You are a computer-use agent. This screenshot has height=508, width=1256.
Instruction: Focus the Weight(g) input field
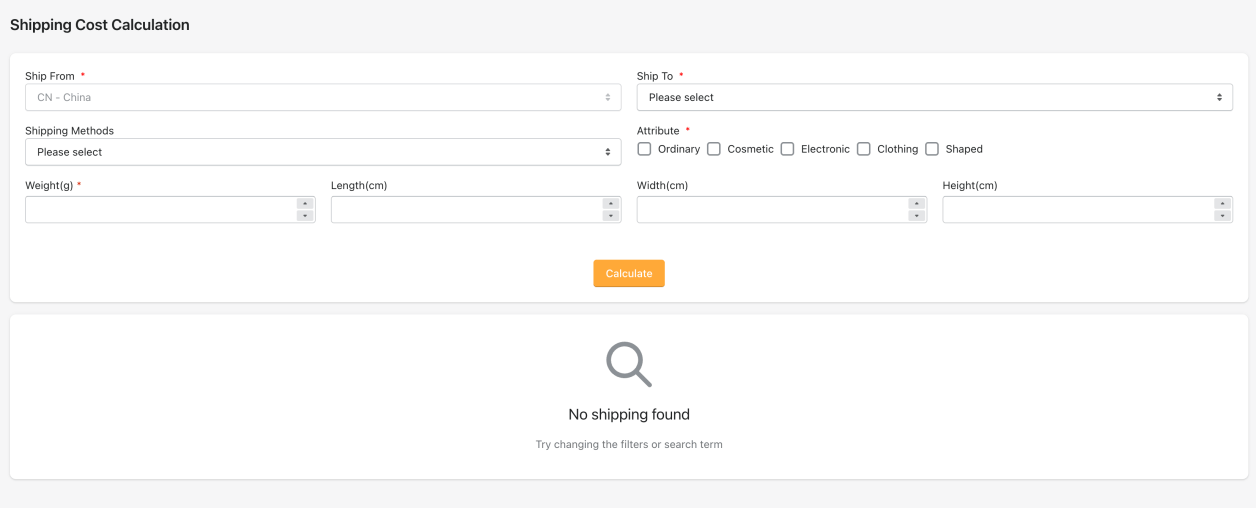click(x=170, y=209)
